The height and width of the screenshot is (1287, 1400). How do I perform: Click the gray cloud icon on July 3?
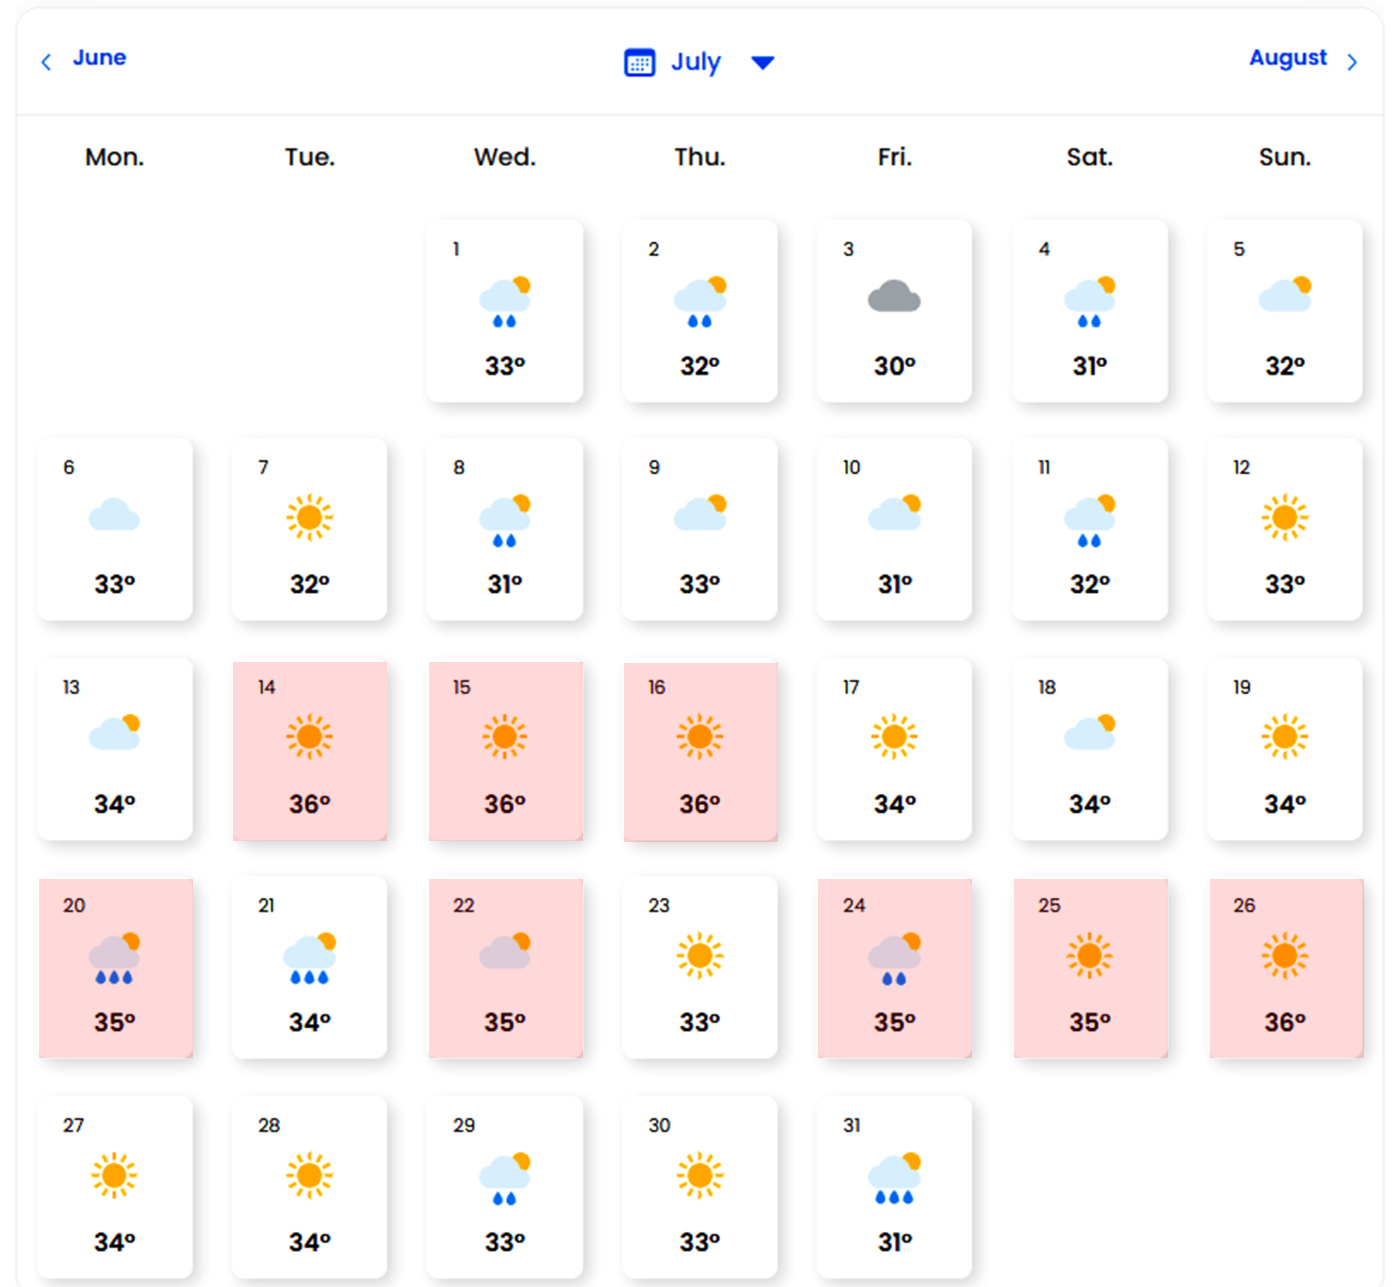pos(894,298)
